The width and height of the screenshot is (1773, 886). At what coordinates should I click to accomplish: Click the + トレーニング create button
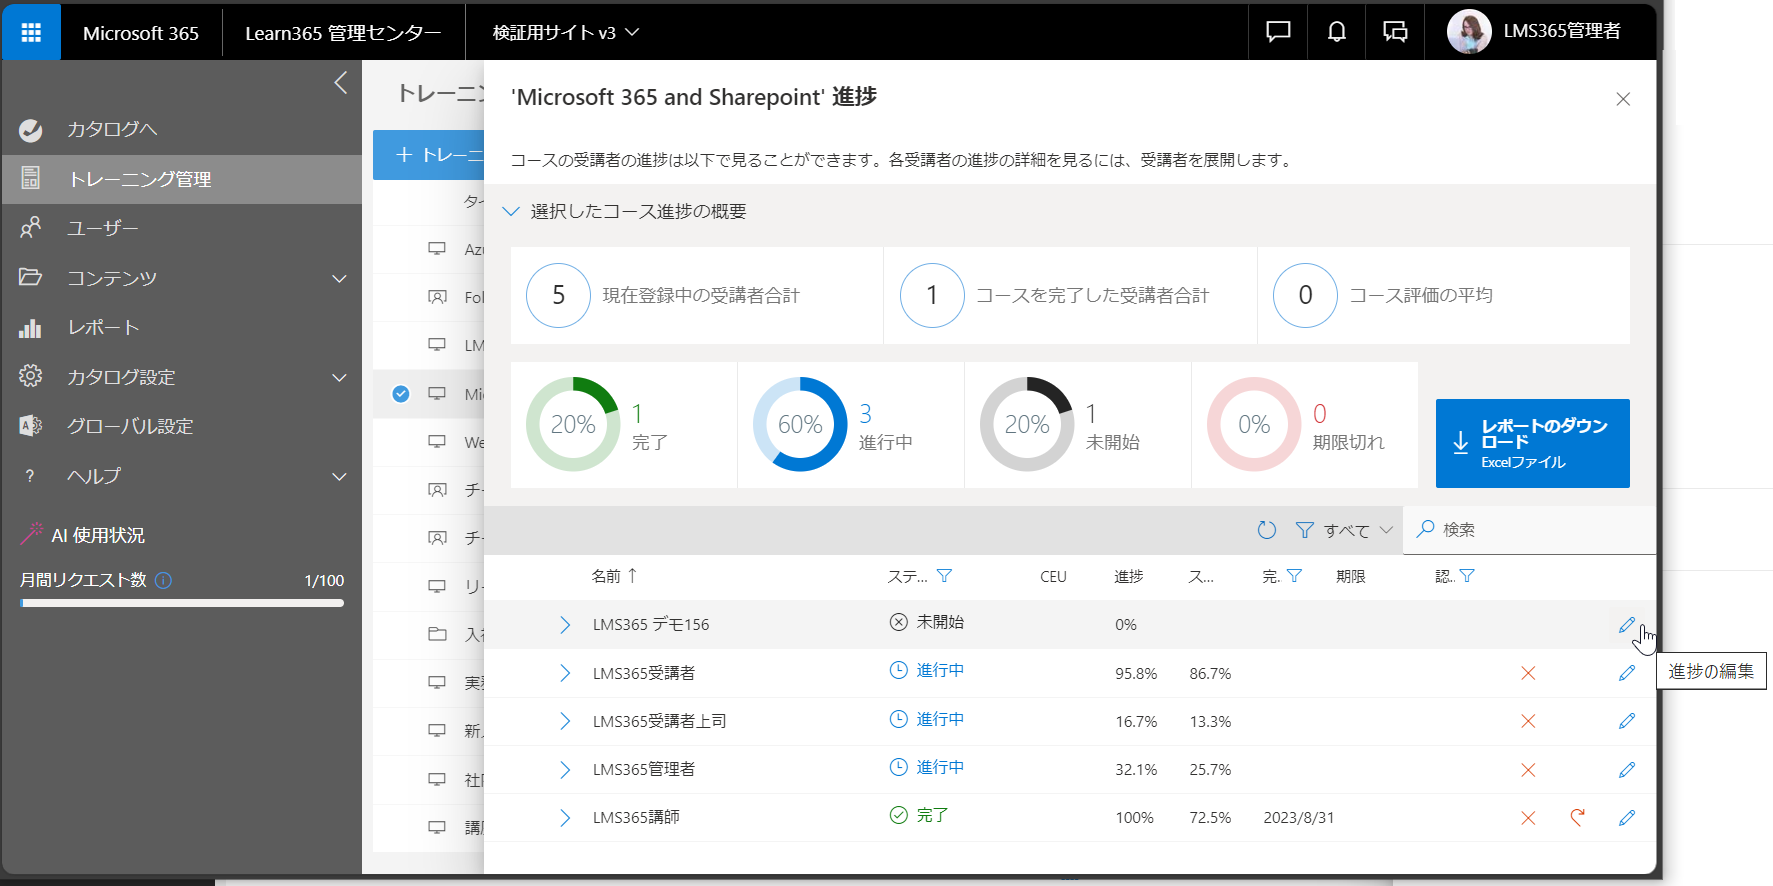click(x=429, y=155)
